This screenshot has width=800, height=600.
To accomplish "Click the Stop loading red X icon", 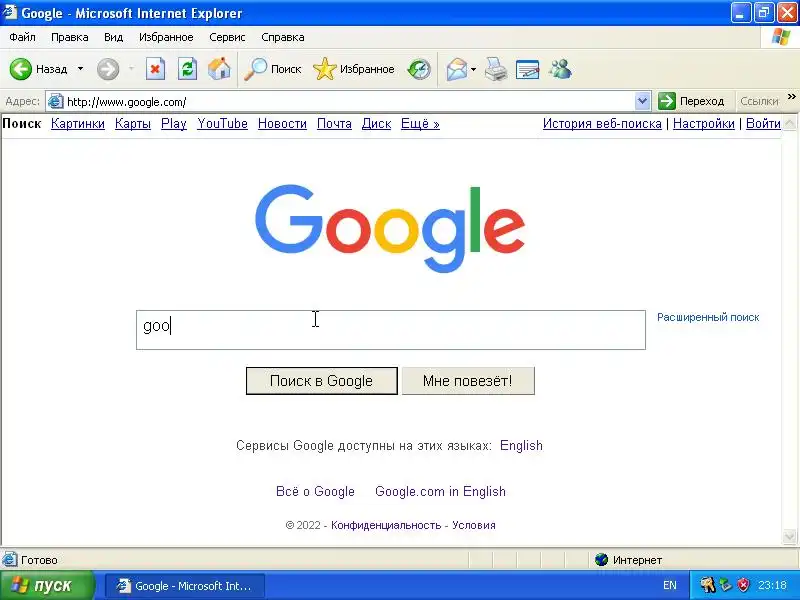I will click(155, 69).
